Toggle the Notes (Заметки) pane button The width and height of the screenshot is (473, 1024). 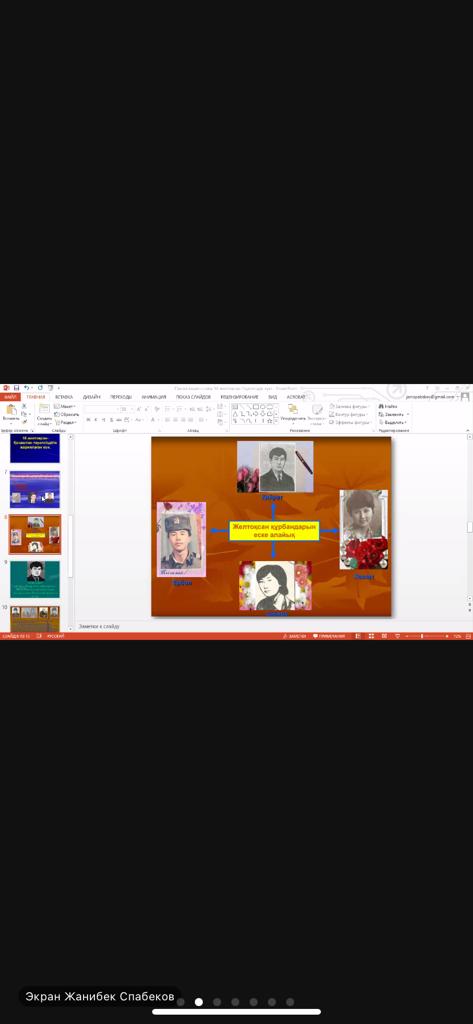pyautogui.click(x=293, y=635)
